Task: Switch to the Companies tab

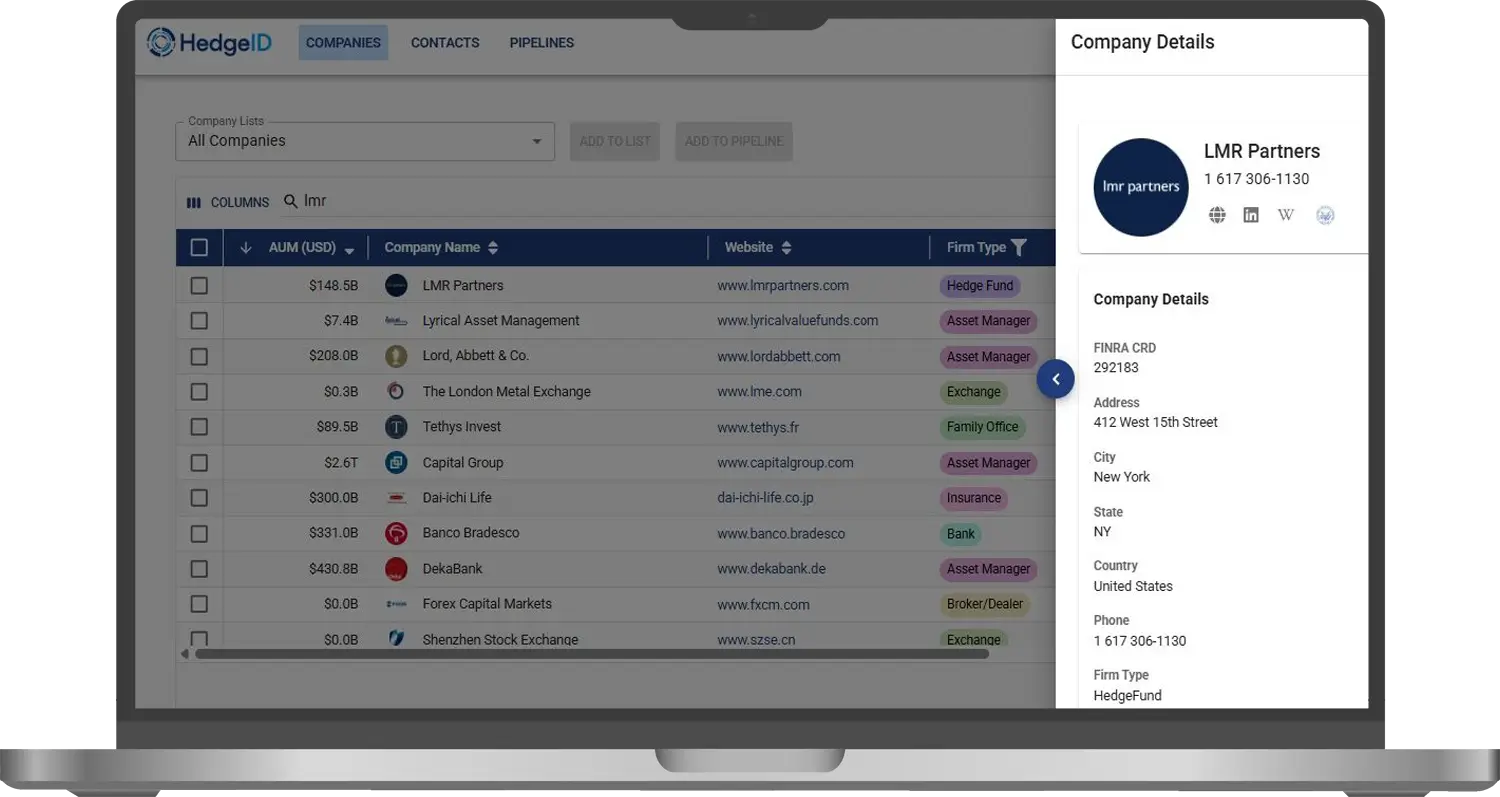Action: click(343, 43)
